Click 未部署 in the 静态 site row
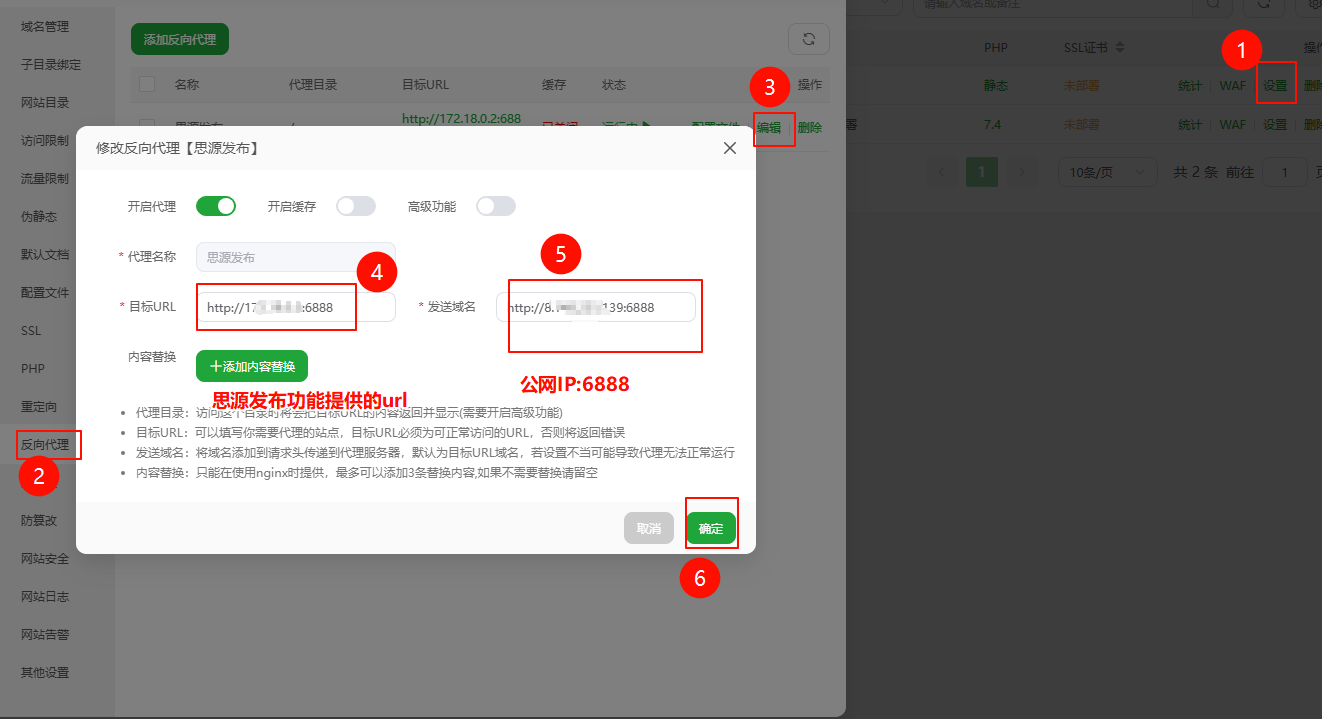This screenshot has height=719, width=1322. coord(1081,85)
